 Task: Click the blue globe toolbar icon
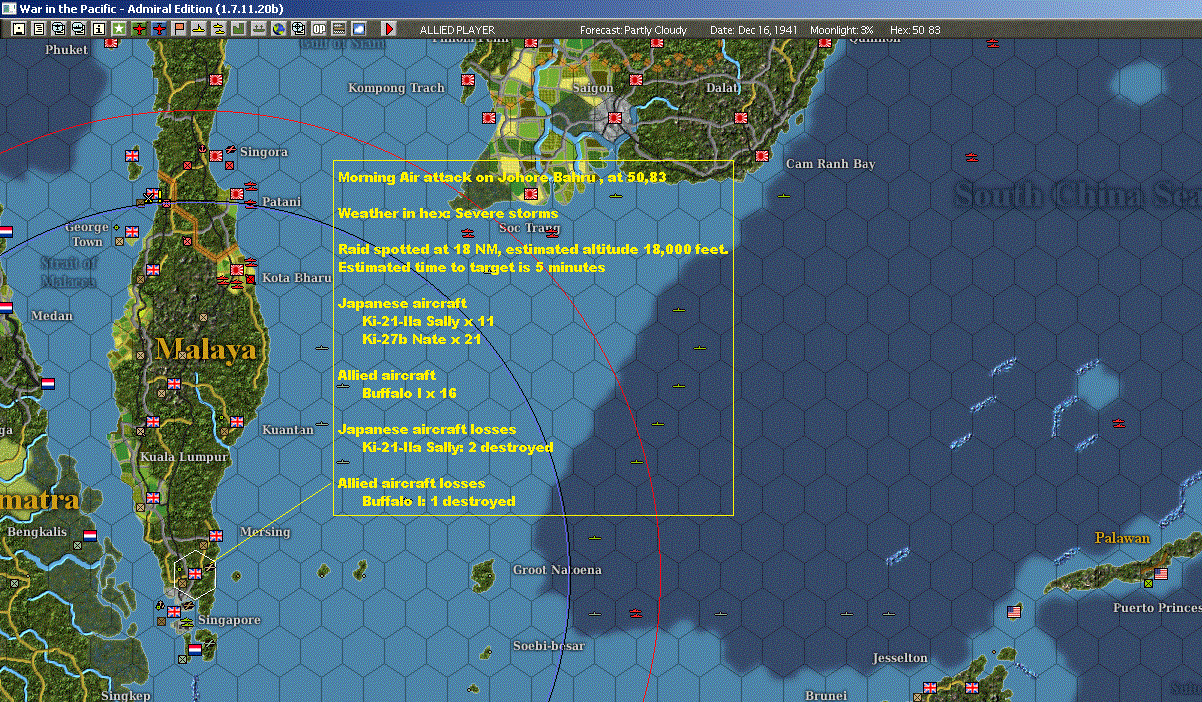click(278, 29)
